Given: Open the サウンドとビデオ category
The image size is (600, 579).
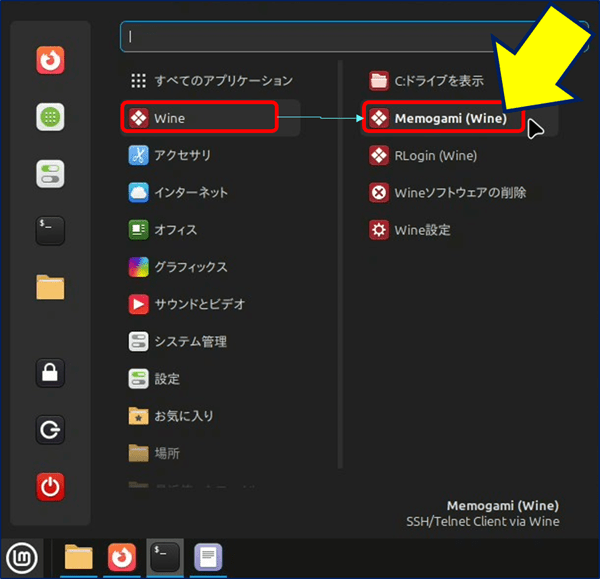Looking at the screenshot, I should [x=210, y=304].
